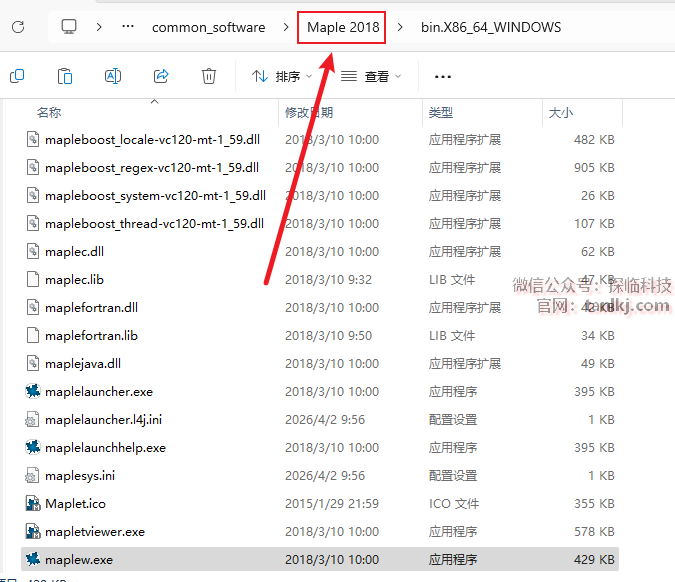Click the 429 KB size of maplew.exe

coord(594,560)
